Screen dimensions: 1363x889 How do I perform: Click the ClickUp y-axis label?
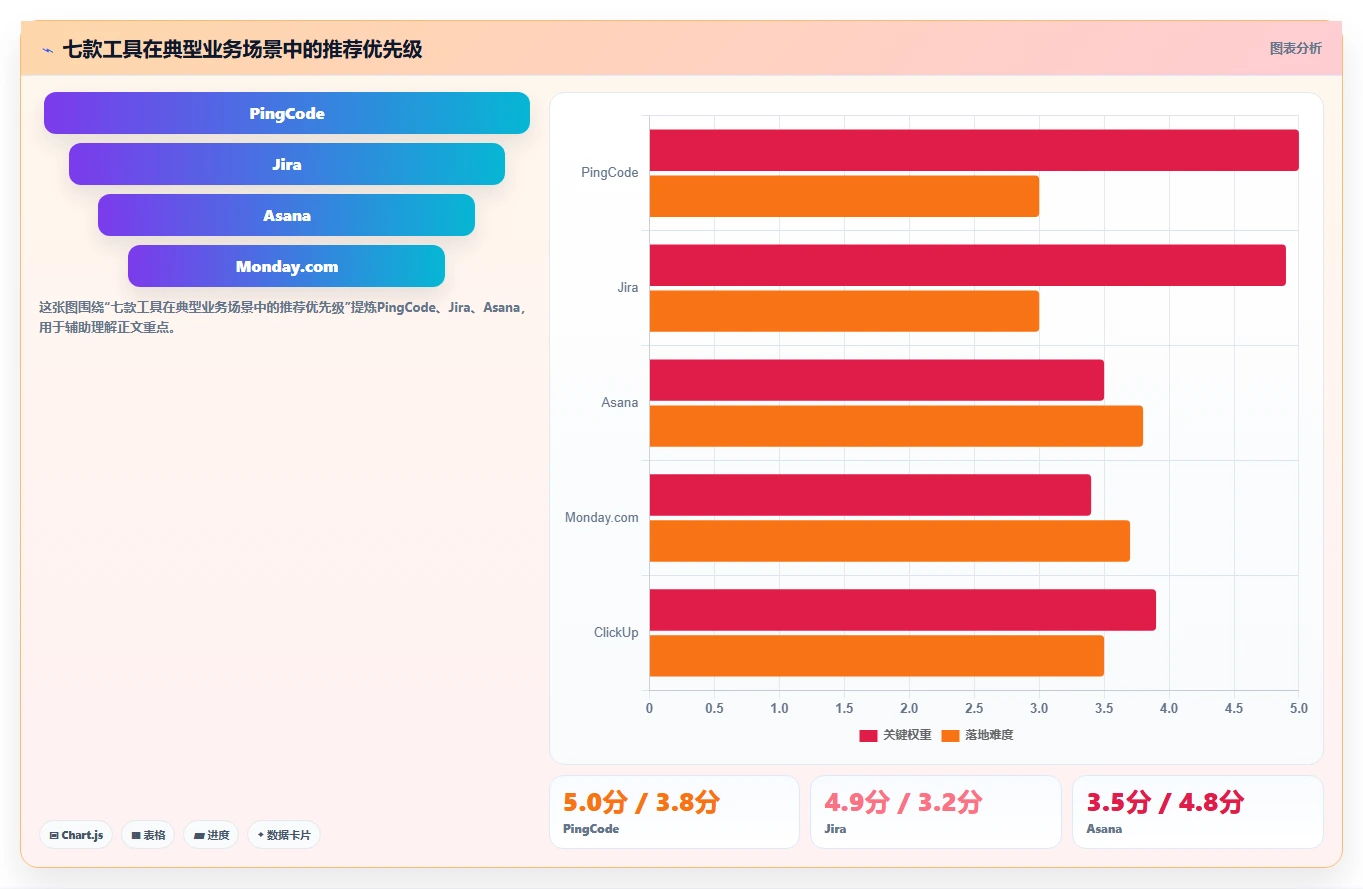point(616,633)
